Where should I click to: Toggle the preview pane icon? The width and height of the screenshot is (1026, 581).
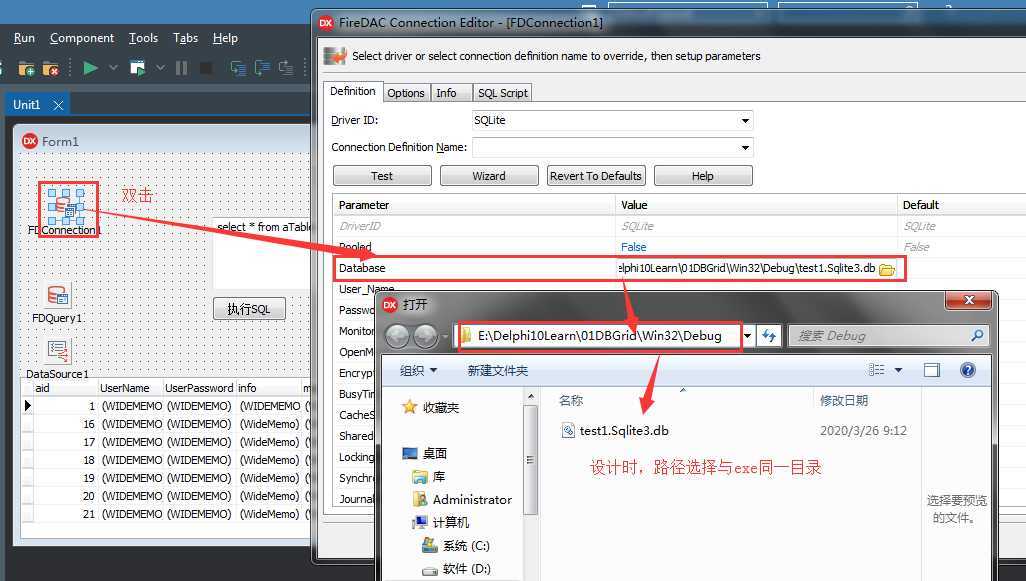point(932,370)
